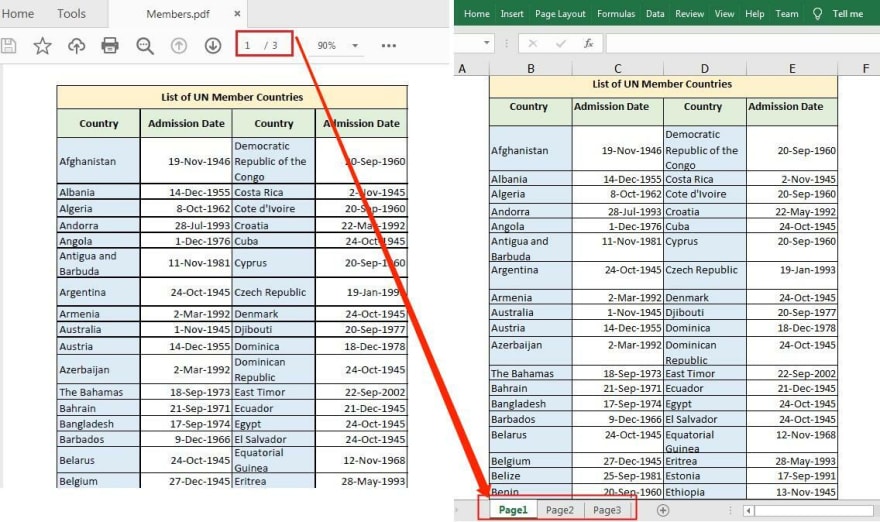Screen dimensions: 880x522
Task: Switch to Page1 sheet tab
Action: pos(513,510)
